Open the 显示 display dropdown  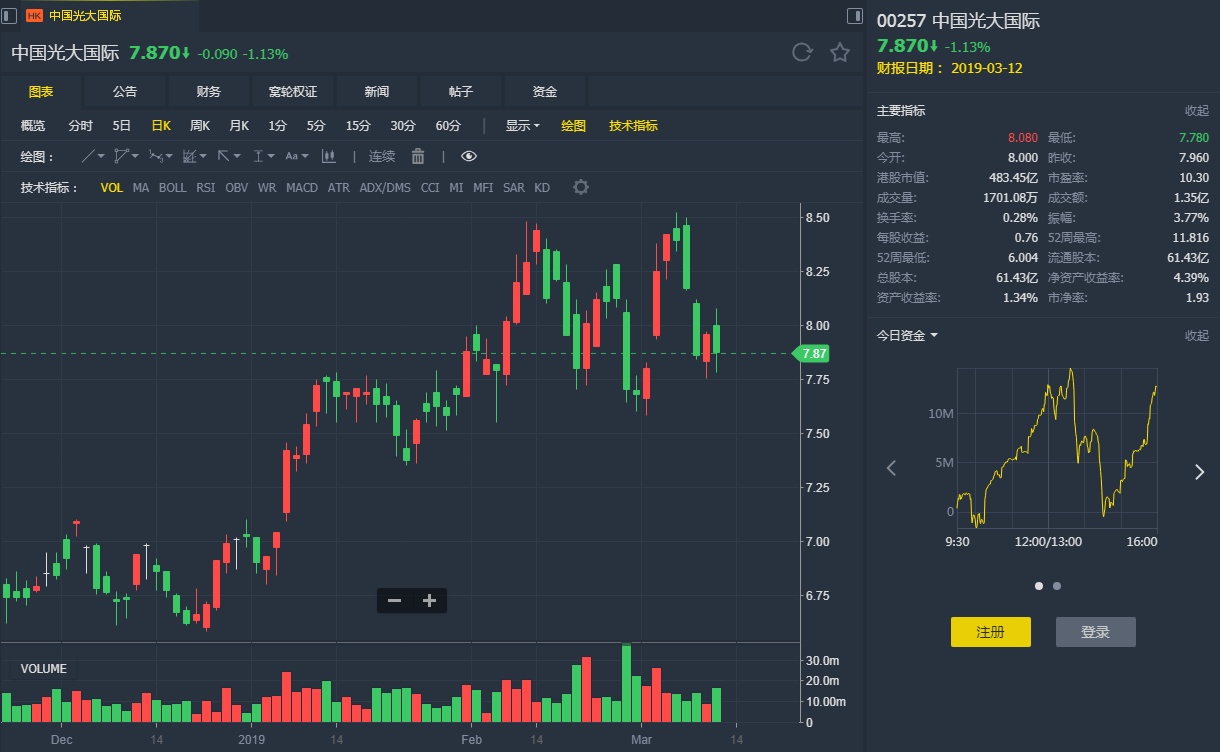coord(522,126)
